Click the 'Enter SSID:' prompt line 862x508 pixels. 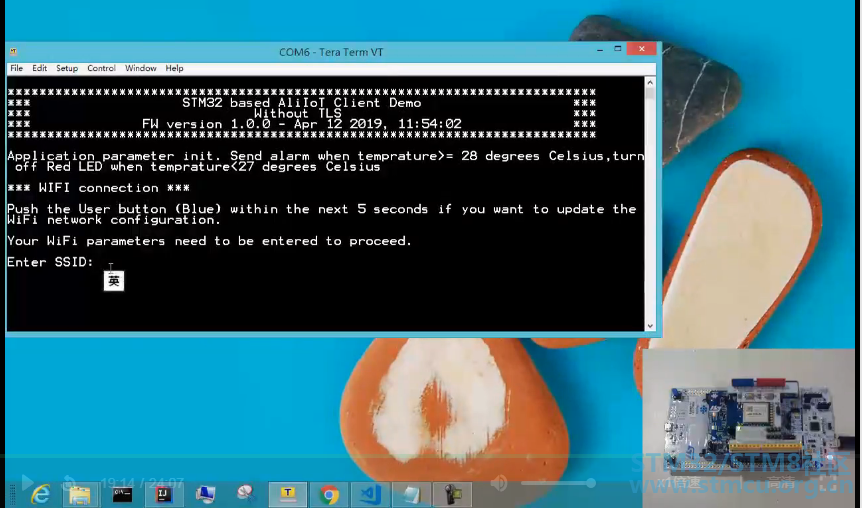click(x=51, y=262)
